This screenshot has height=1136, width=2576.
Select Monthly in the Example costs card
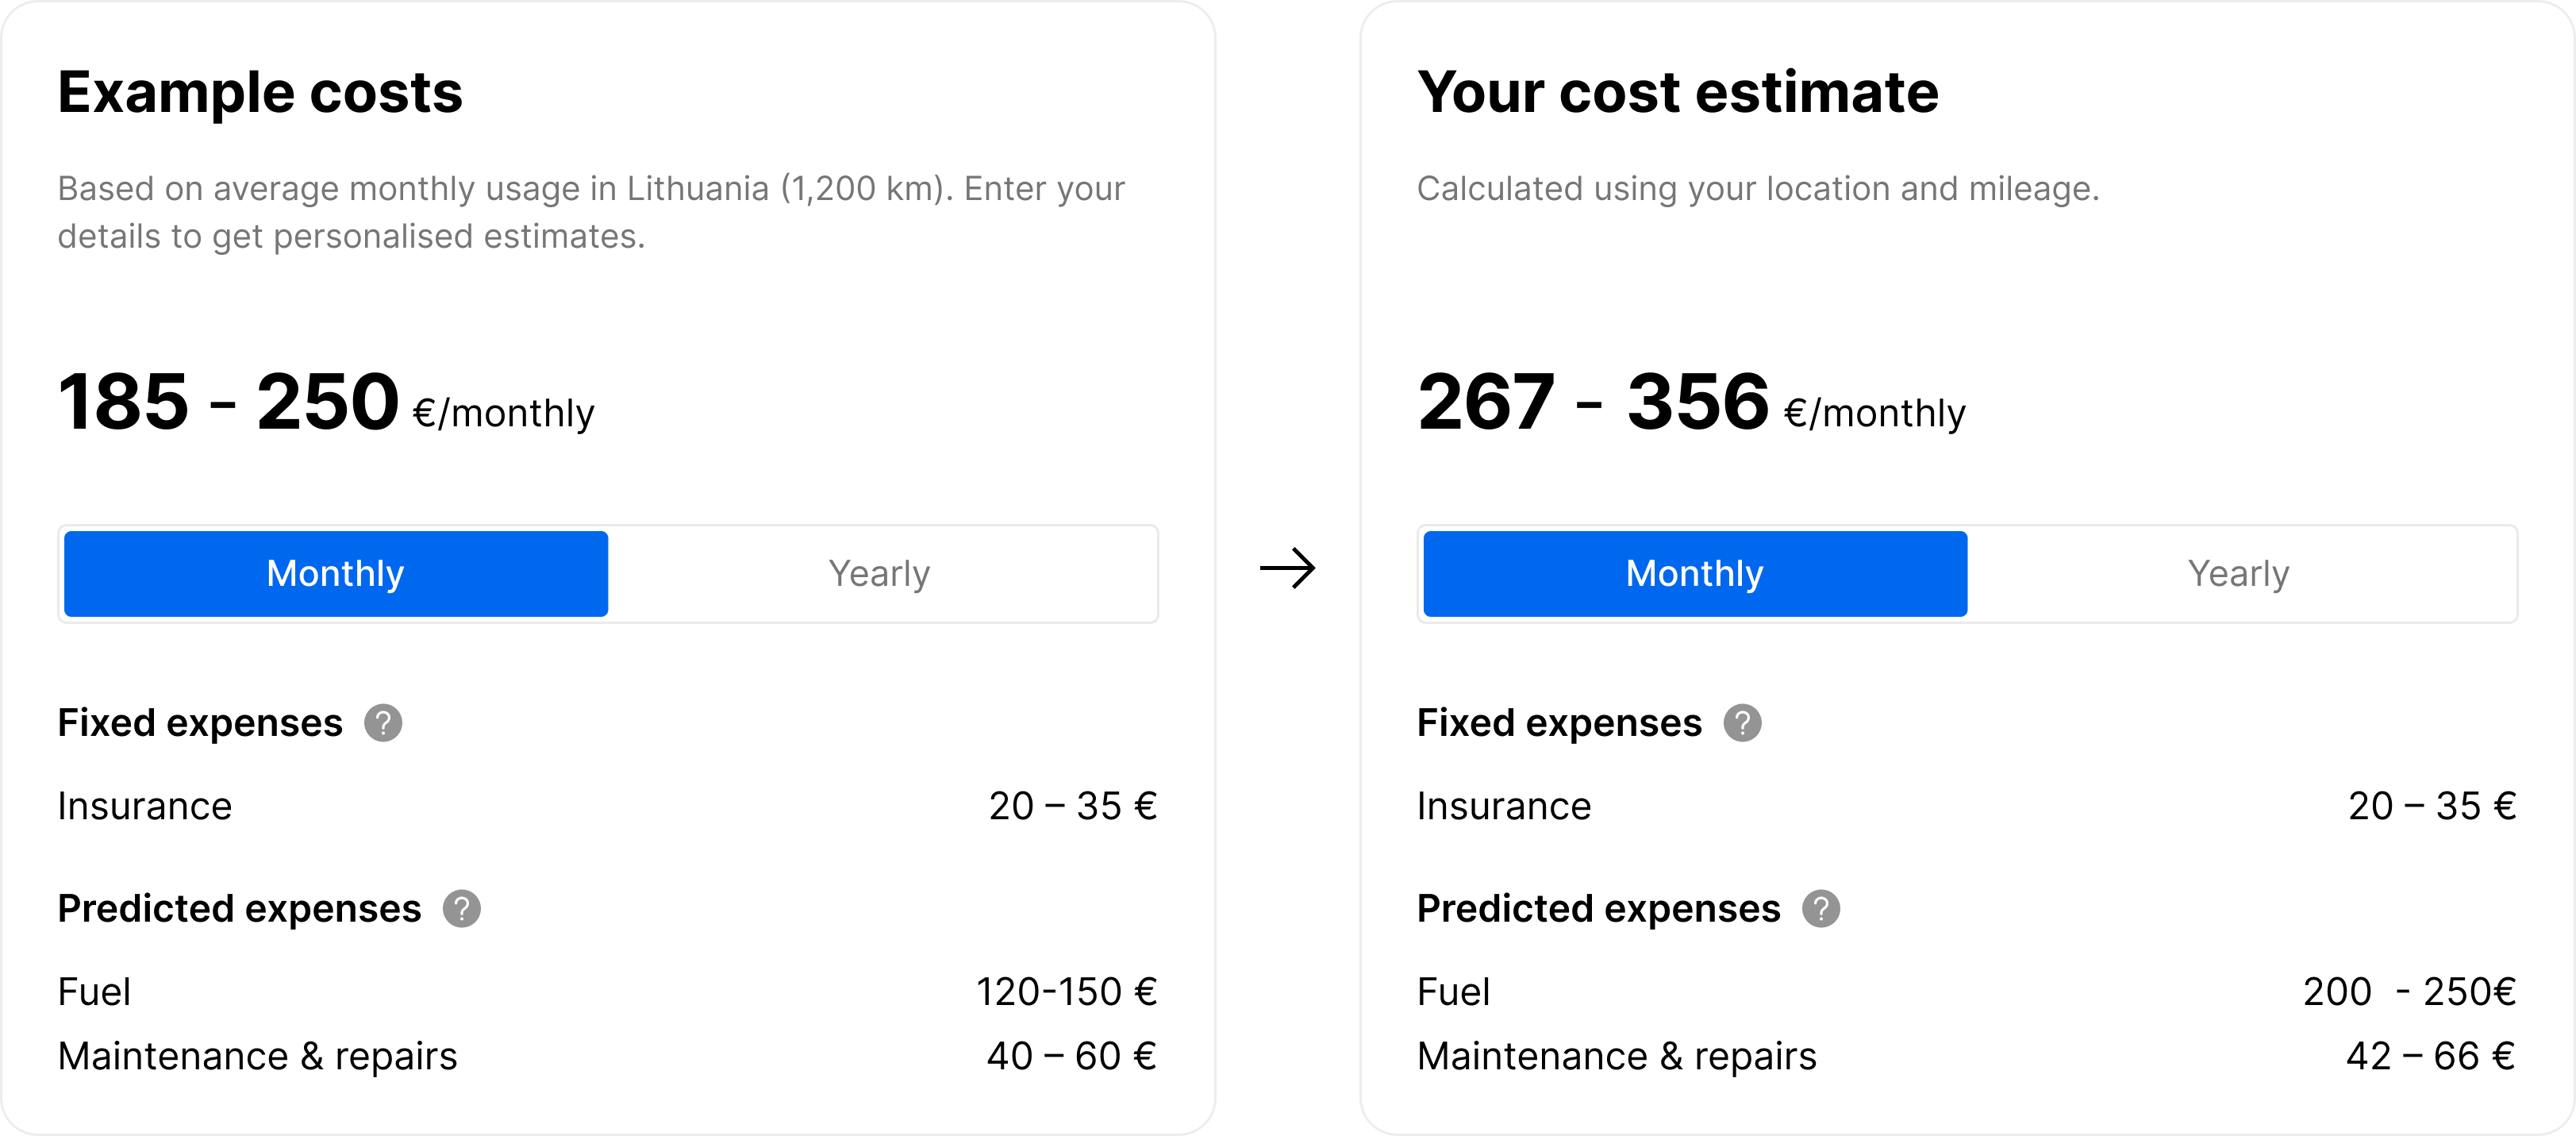coord(336,574)
